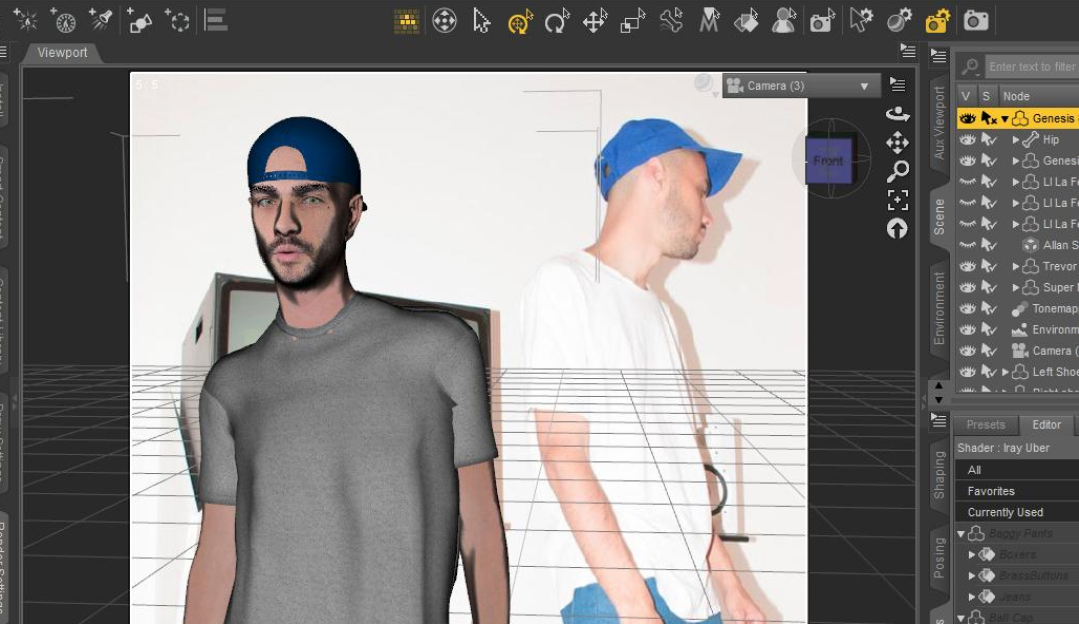Click the frame selection viewport icon
This screenshot has width=1079, height=624.
(x=897, y=200)
